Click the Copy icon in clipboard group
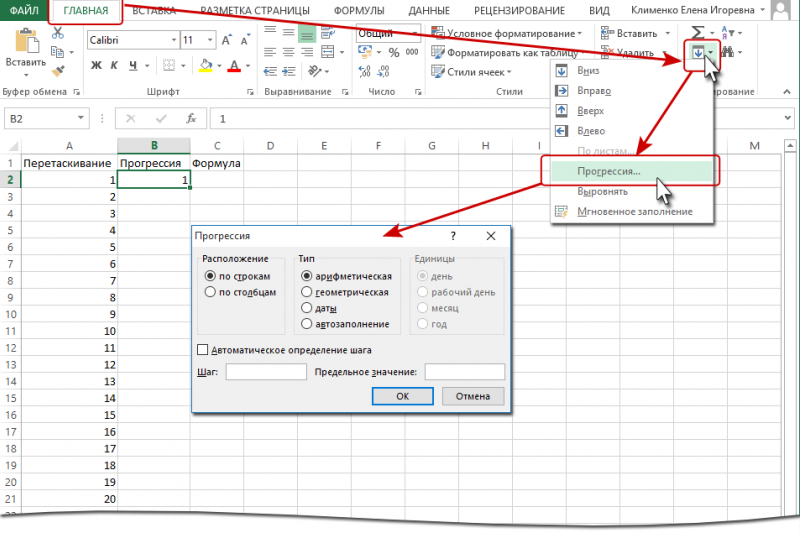The height and width of the screenshot is (533, 800). pos(57,52)
